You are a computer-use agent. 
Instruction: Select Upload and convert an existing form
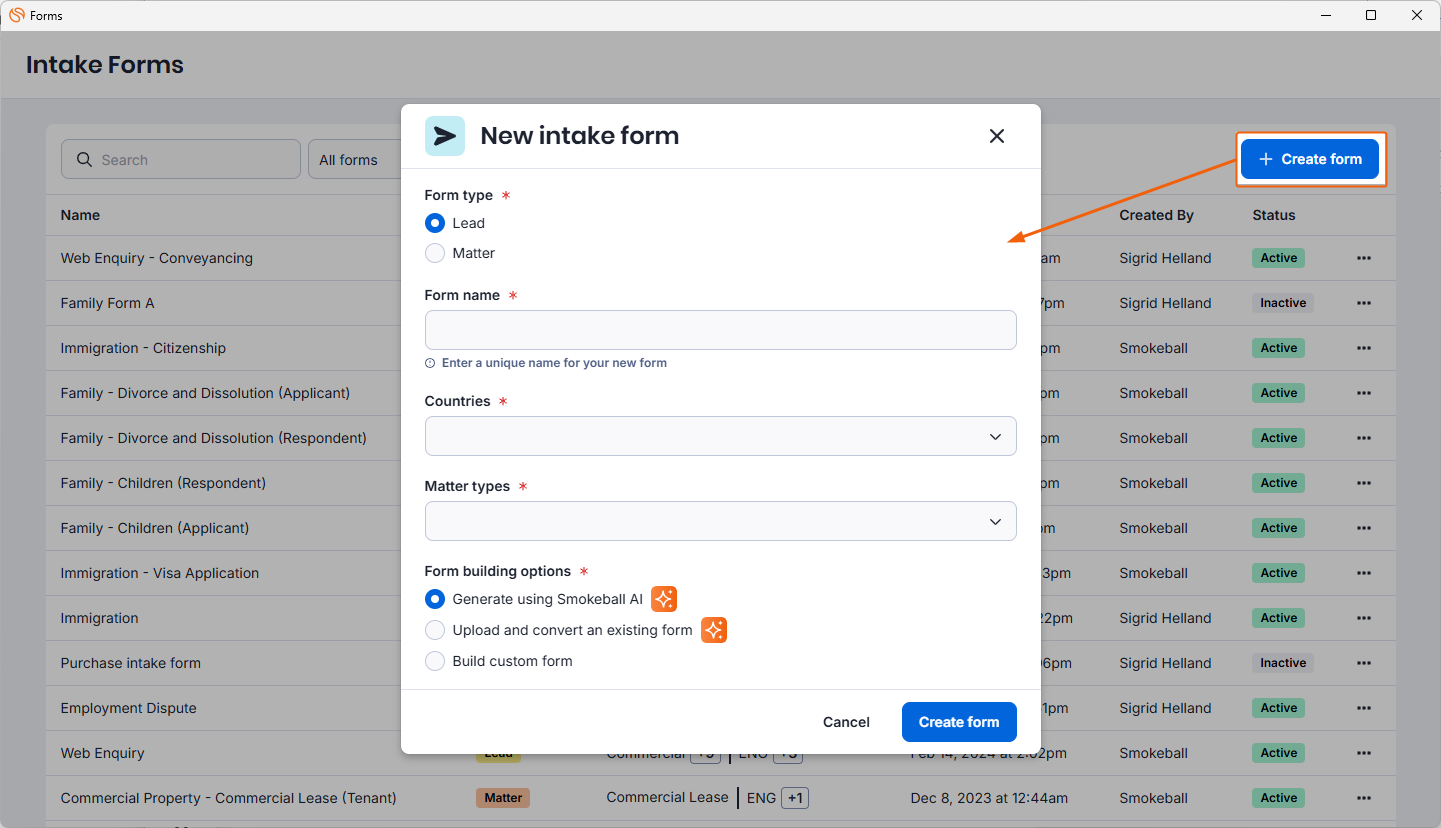pyautogui.click(x=435, y=630)
